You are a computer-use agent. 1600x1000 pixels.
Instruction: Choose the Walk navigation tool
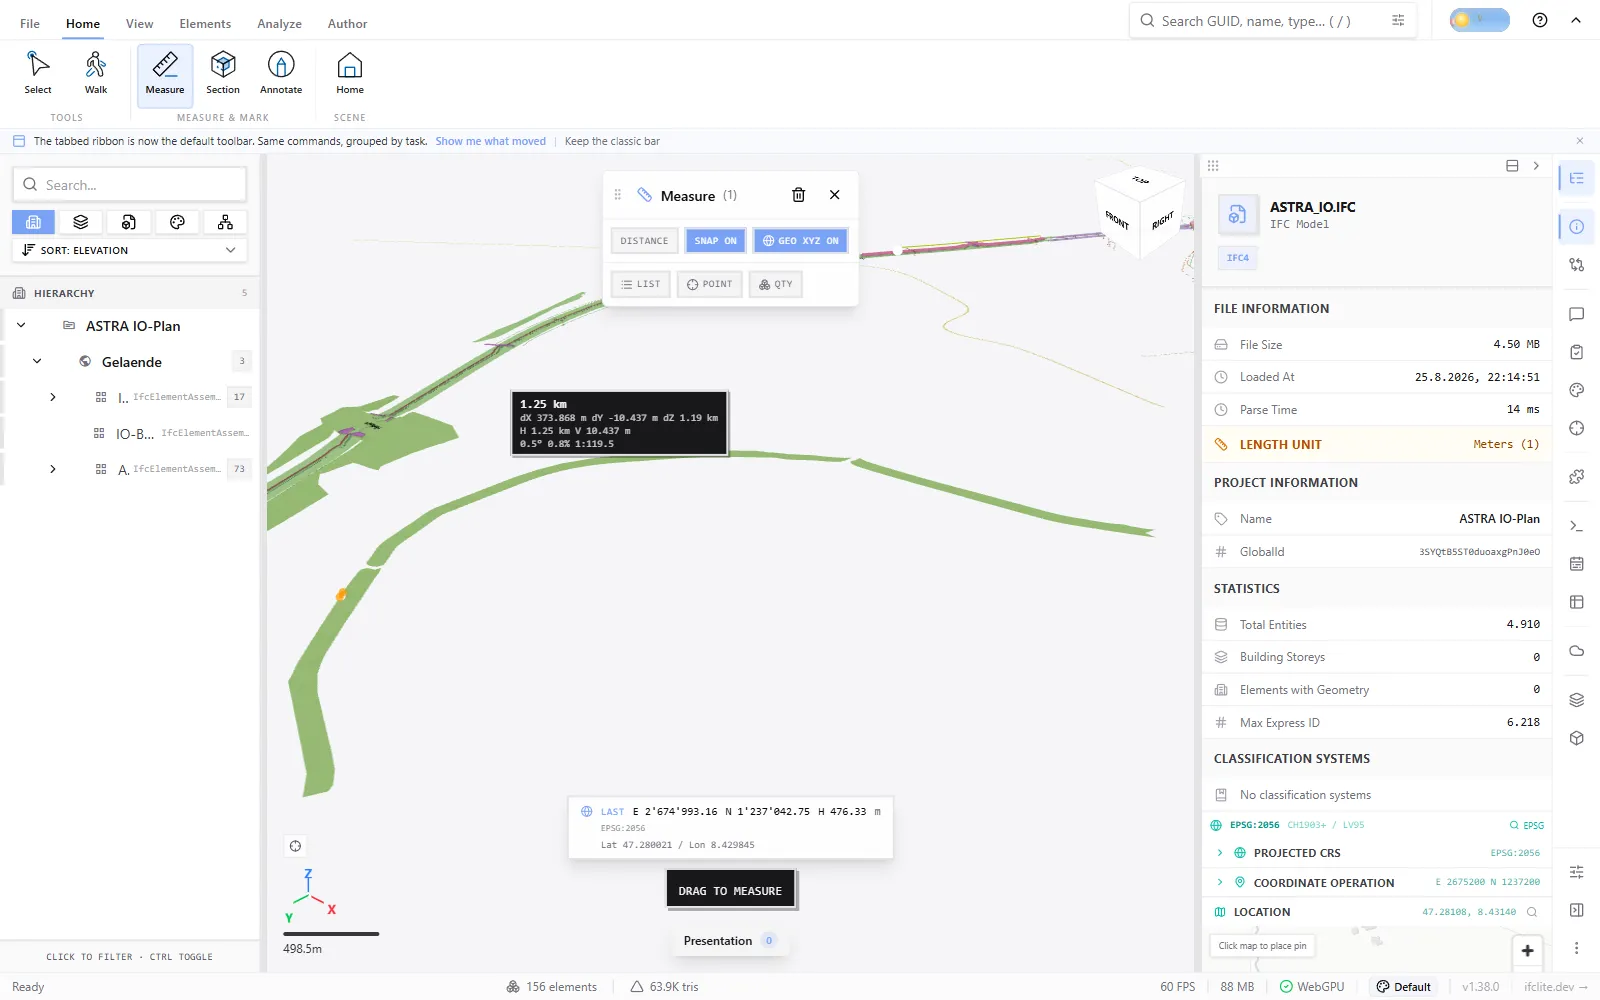(96, 73)
